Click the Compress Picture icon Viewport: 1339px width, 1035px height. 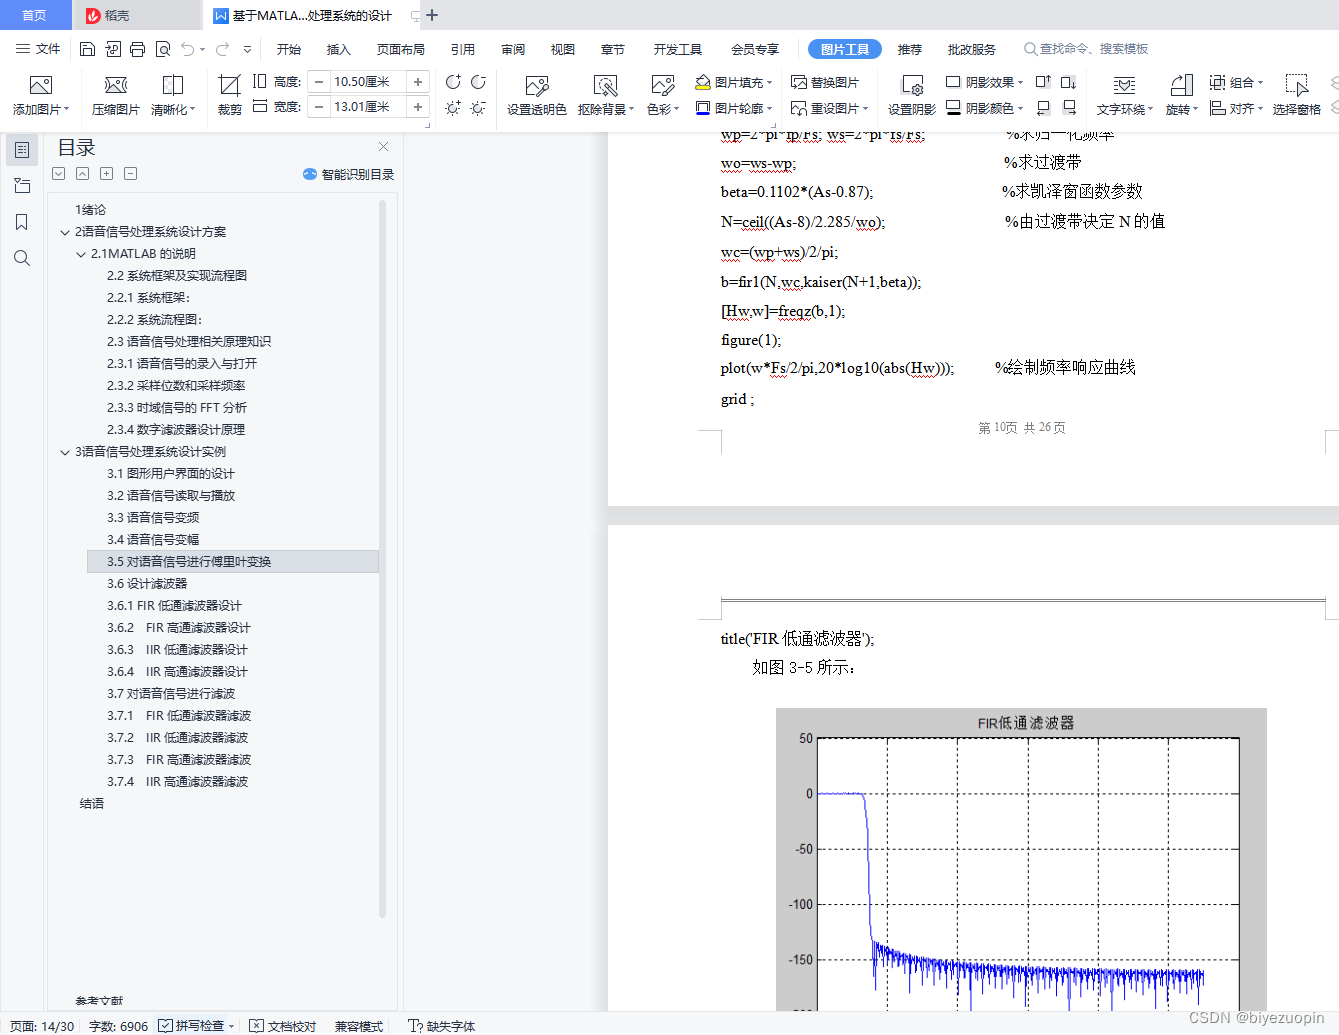pyautogui.click(x=116, y=85)
